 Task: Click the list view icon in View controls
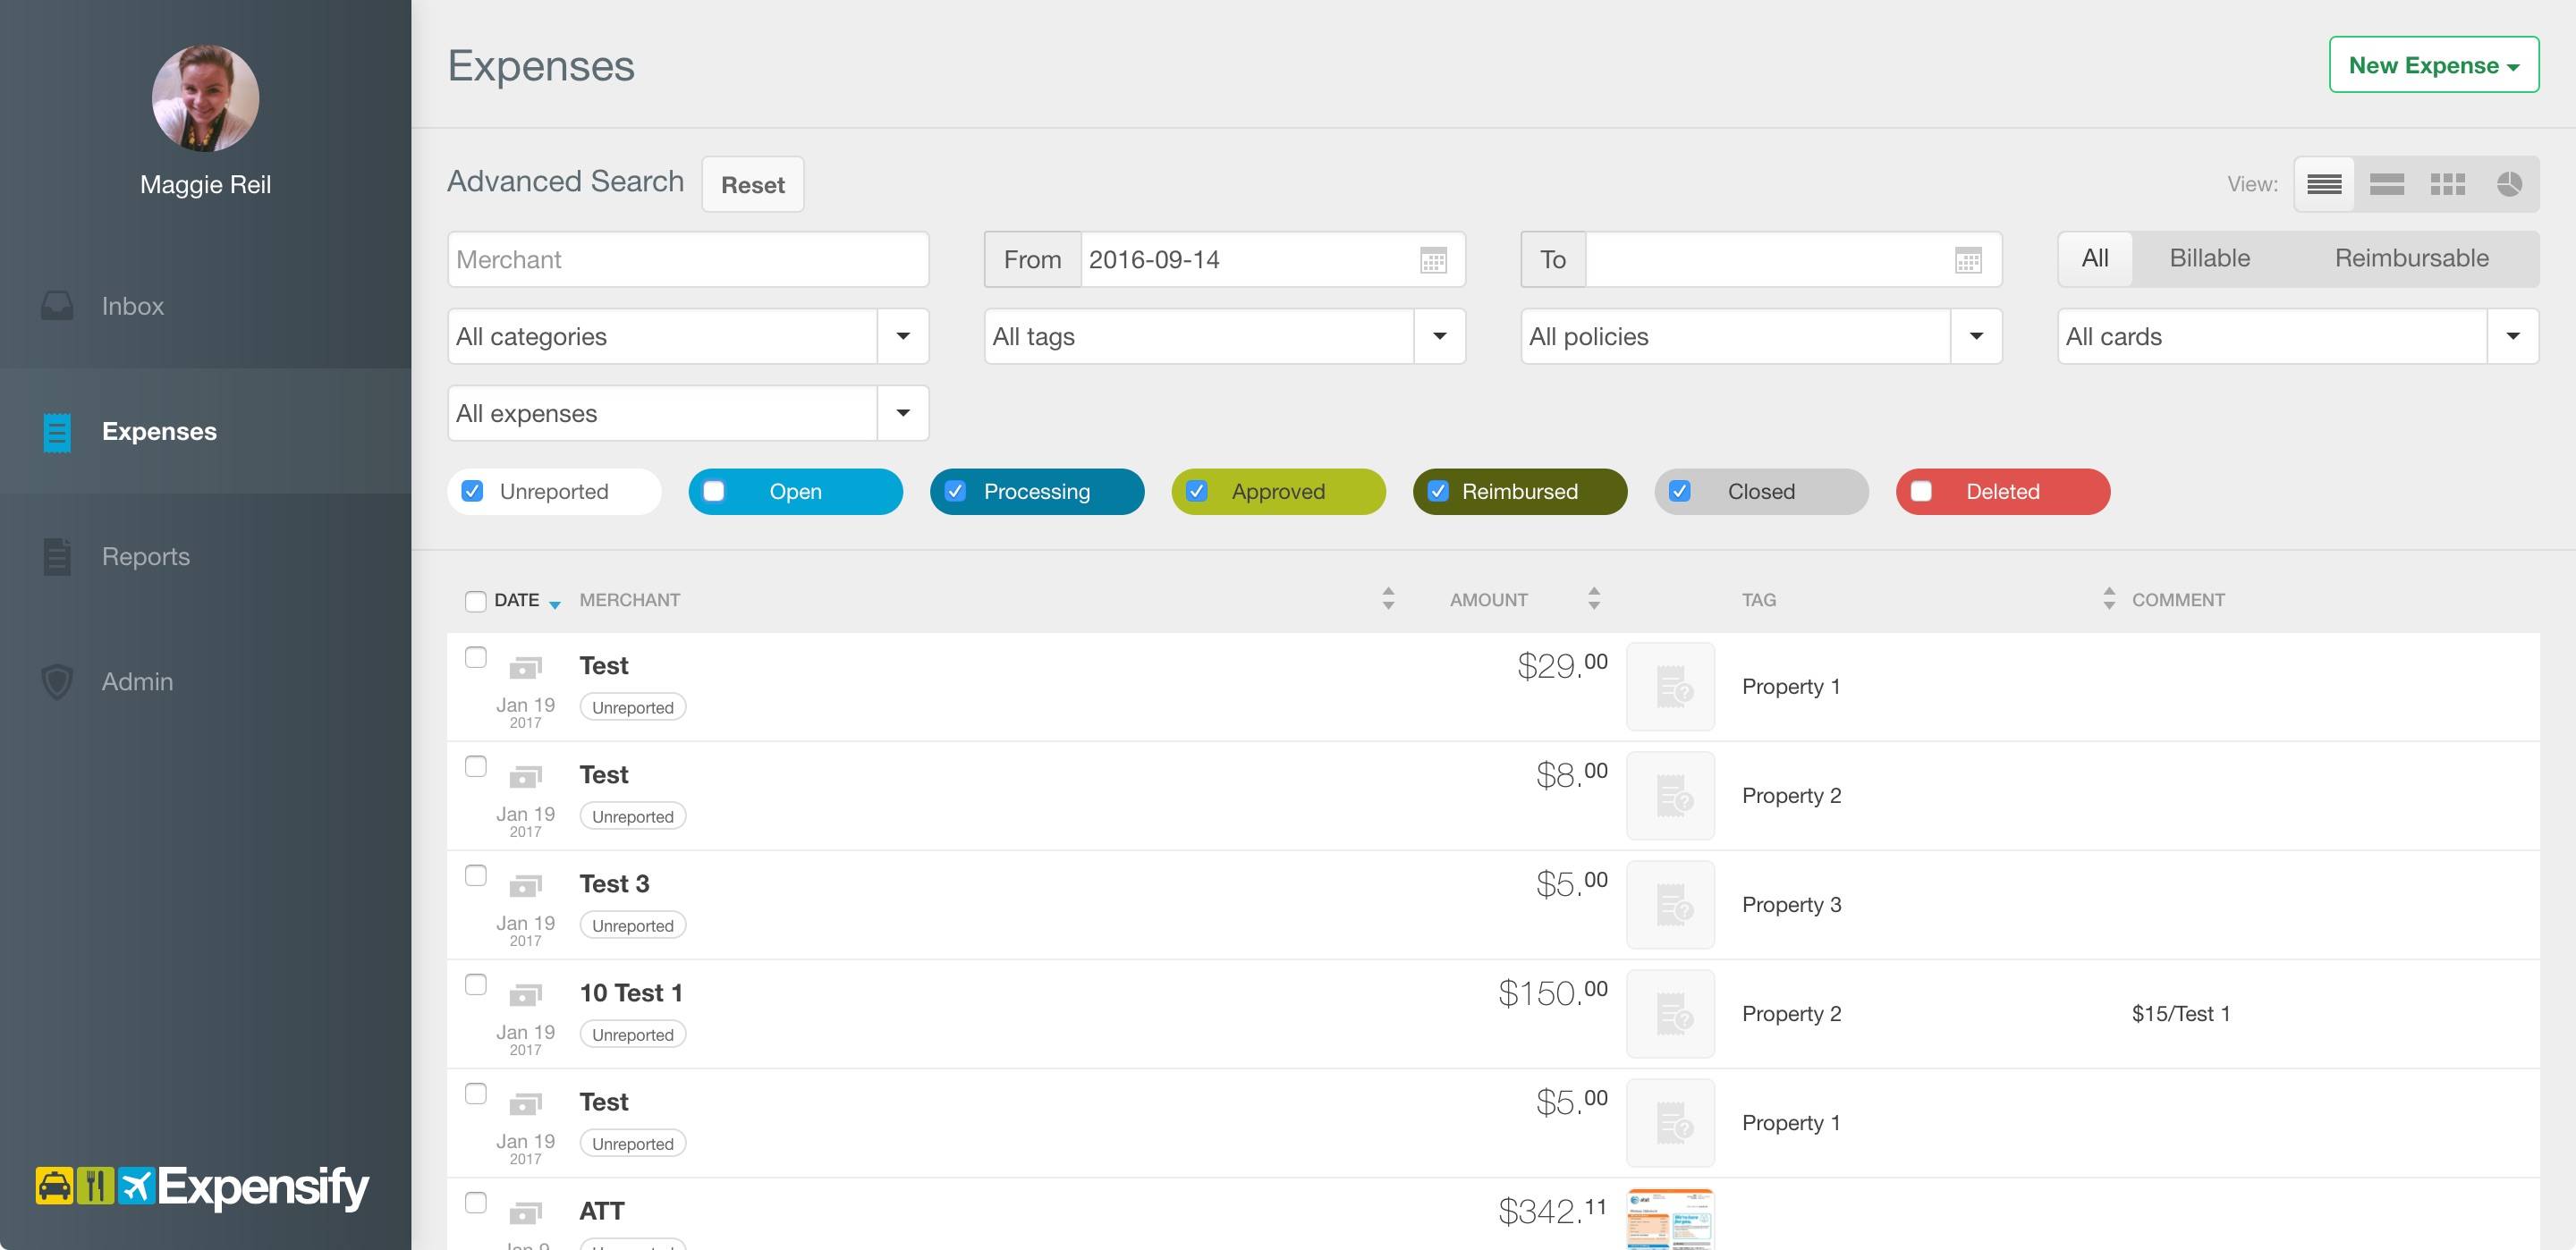click(x=2326, y=181)
